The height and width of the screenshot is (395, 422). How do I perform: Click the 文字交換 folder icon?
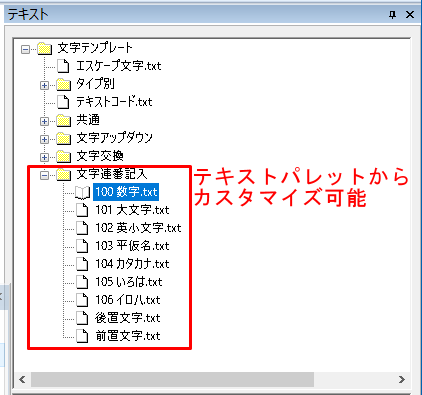(x=63, y=157)
